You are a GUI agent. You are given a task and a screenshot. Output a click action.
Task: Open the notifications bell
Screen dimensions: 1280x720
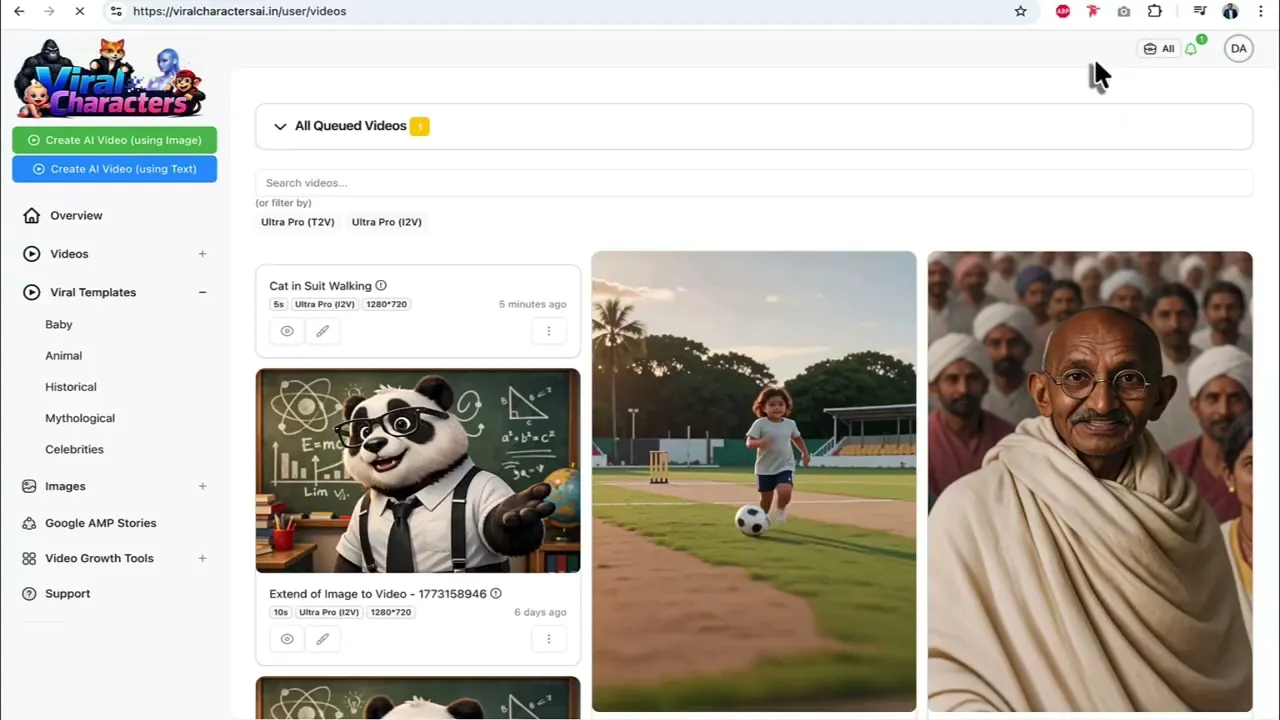(x=1191, y=48)
